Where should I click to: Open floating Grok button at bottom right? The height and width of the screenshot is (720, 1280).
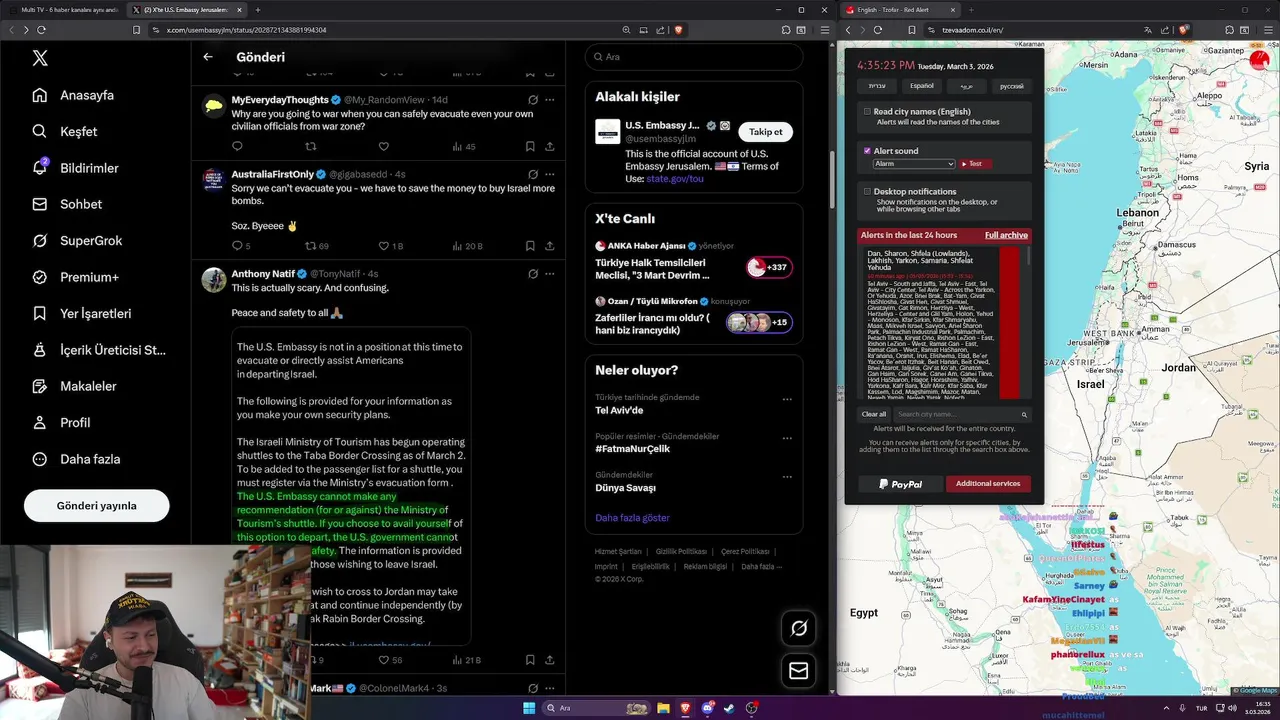click(798, 628)
